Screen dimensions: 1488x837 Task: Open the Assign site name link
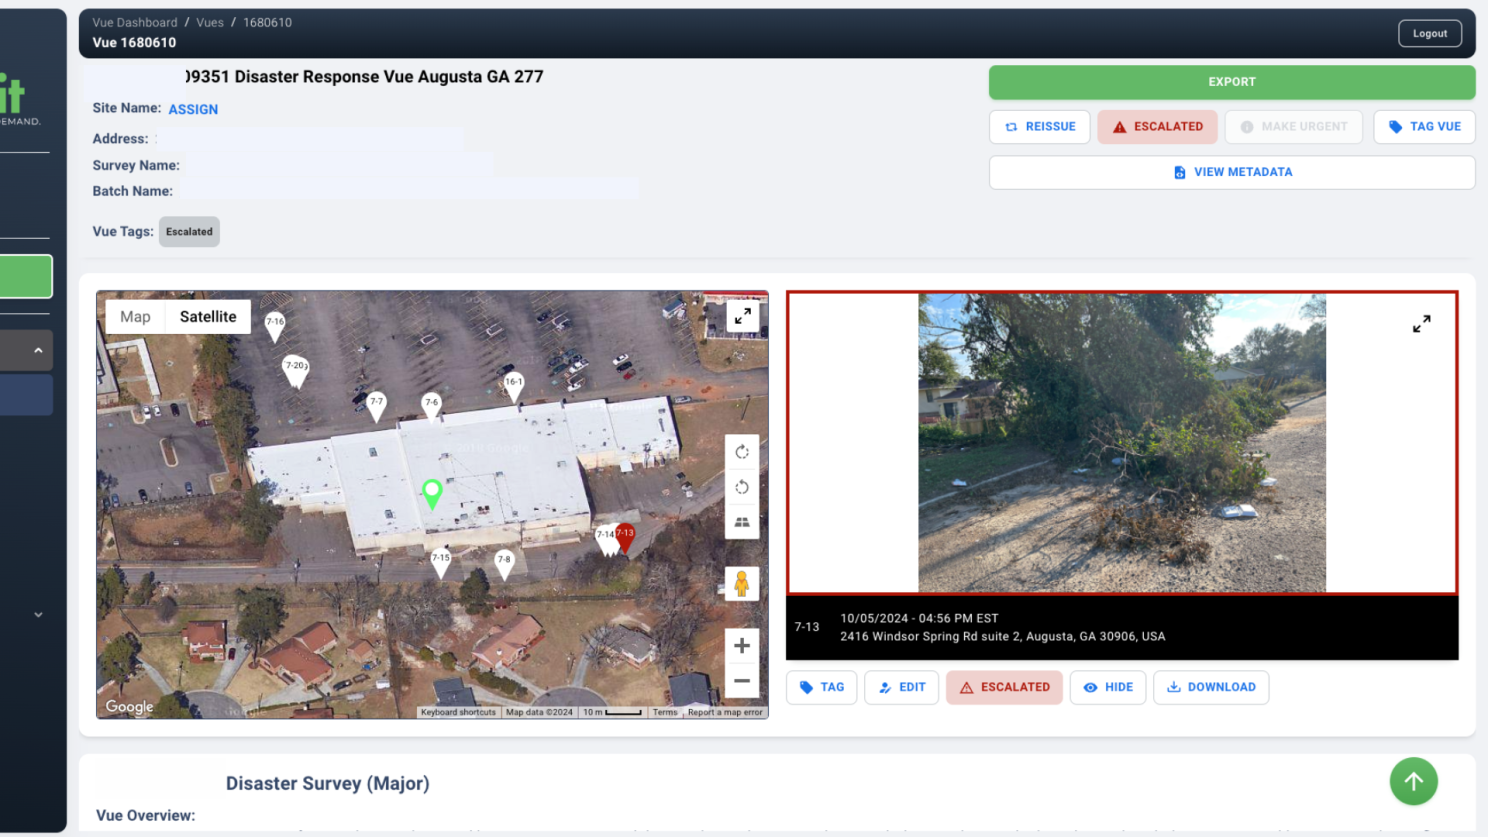coord(193,109)
